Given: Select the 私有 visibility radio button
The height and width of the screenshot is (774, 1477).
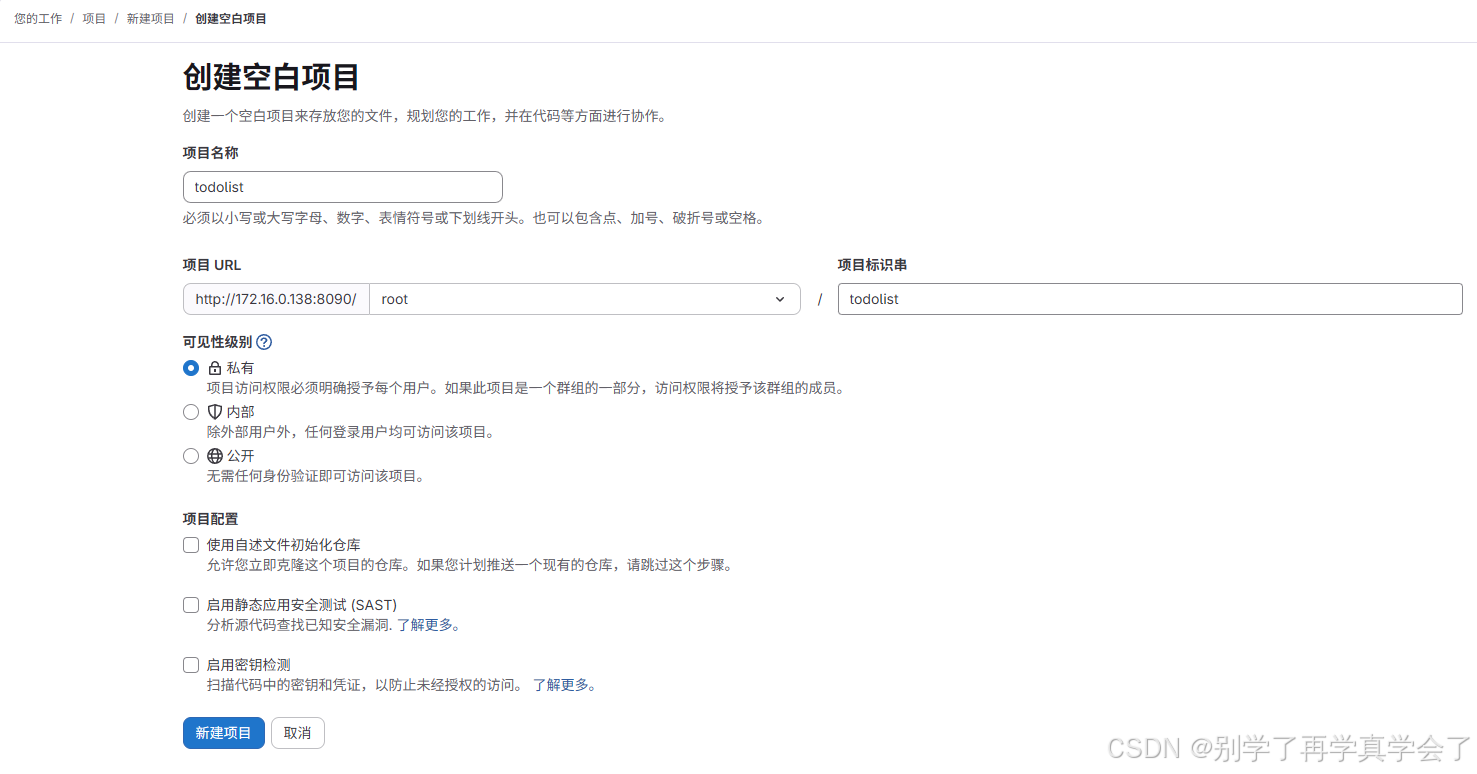Looking at the screenshot, I should [190, 368].
